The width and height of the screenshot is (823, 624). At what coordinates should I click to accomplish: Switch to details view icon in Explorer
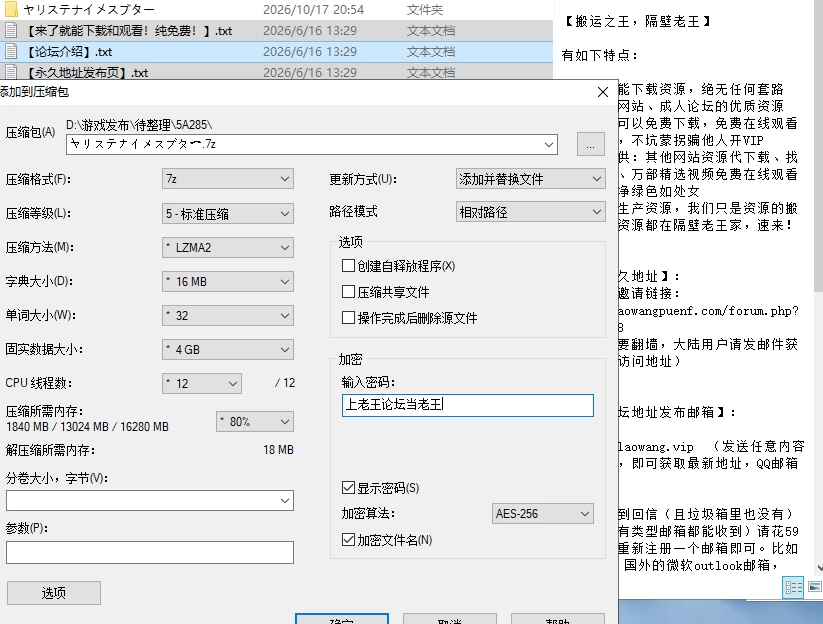(793, 587)
